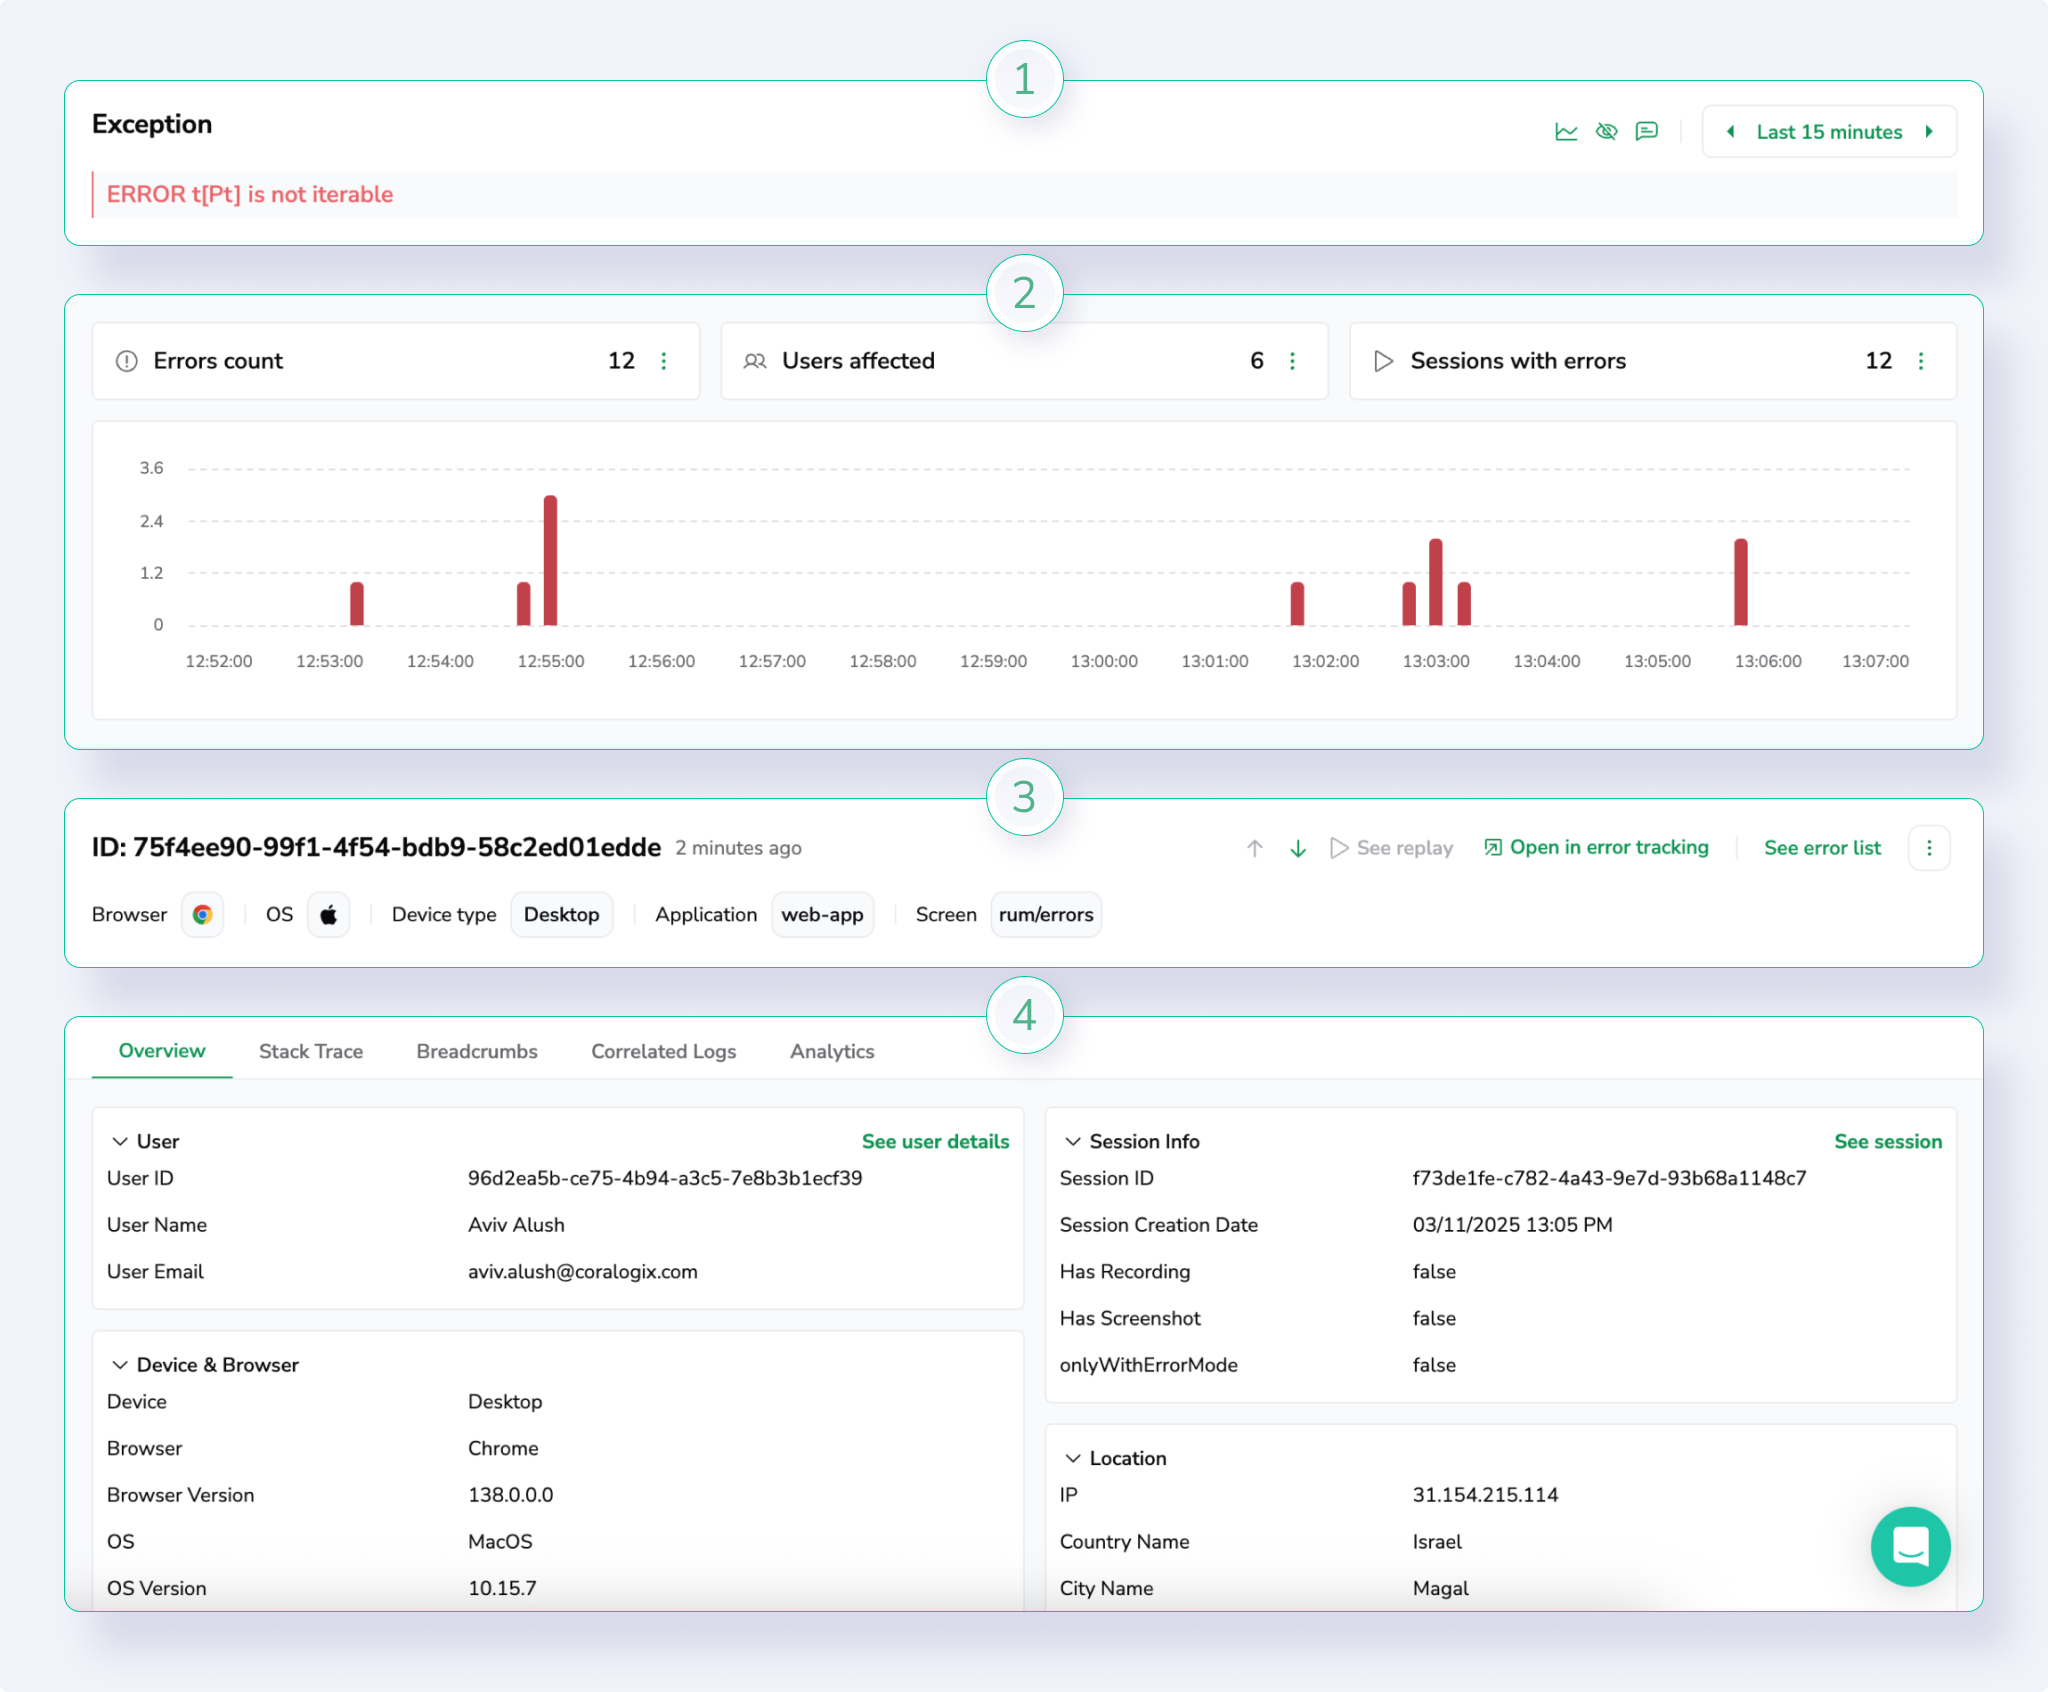The width and height of the screenshot is (2048, 1692).
Task: Open the Intercom chat bubble
Action: click(x=1910, y=1547)
